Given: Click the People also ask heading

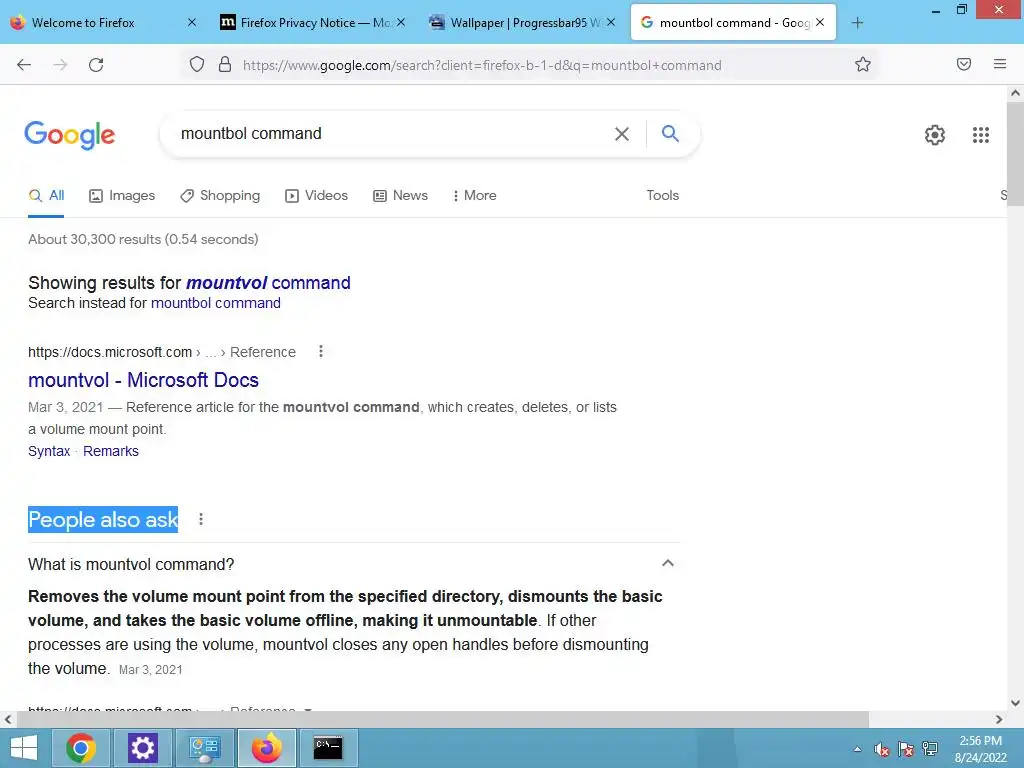Looking at the screenshot, I should pyautogui.click(x=103, y=520).
